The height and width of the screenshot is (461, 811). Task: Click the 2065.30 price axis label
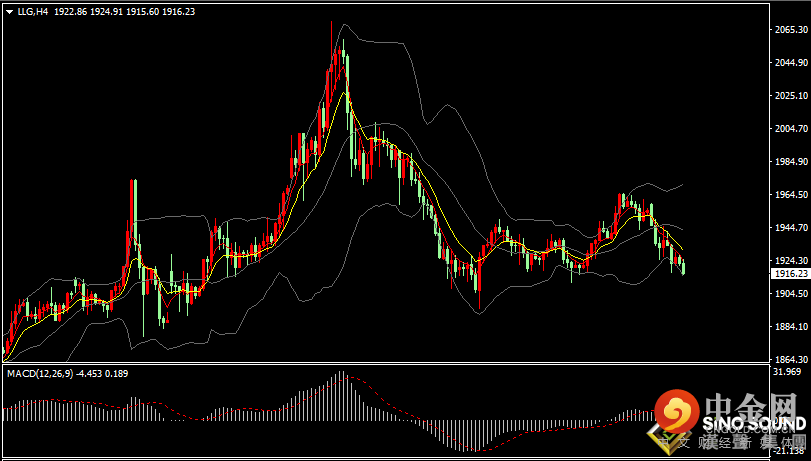point(789,30)
